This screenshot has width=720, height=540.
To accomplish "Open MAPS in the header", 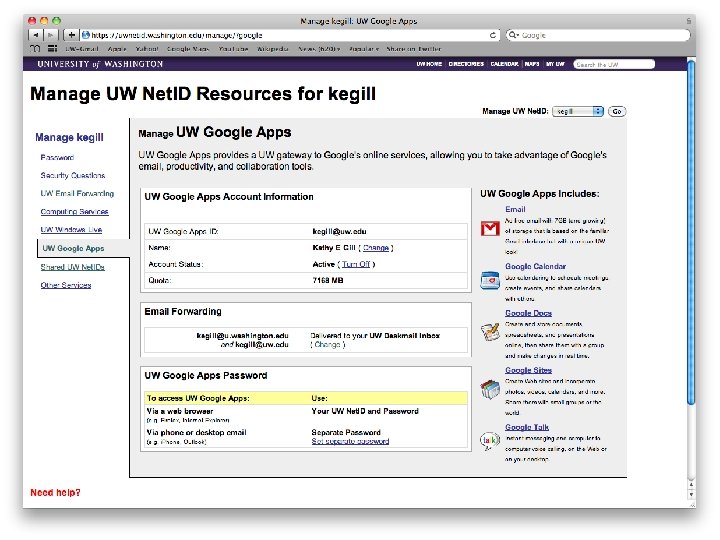I will tap(532, 64).
